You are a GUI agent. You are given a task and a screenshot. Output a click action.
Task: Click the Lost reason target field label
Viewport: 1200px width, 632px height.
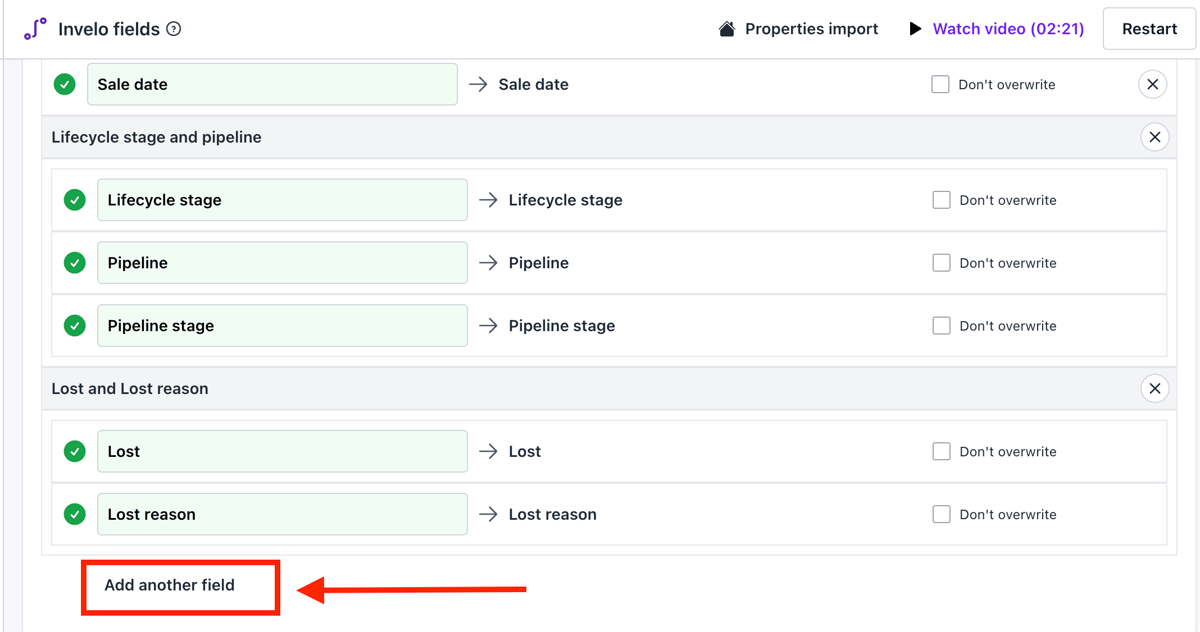(553, 515)
